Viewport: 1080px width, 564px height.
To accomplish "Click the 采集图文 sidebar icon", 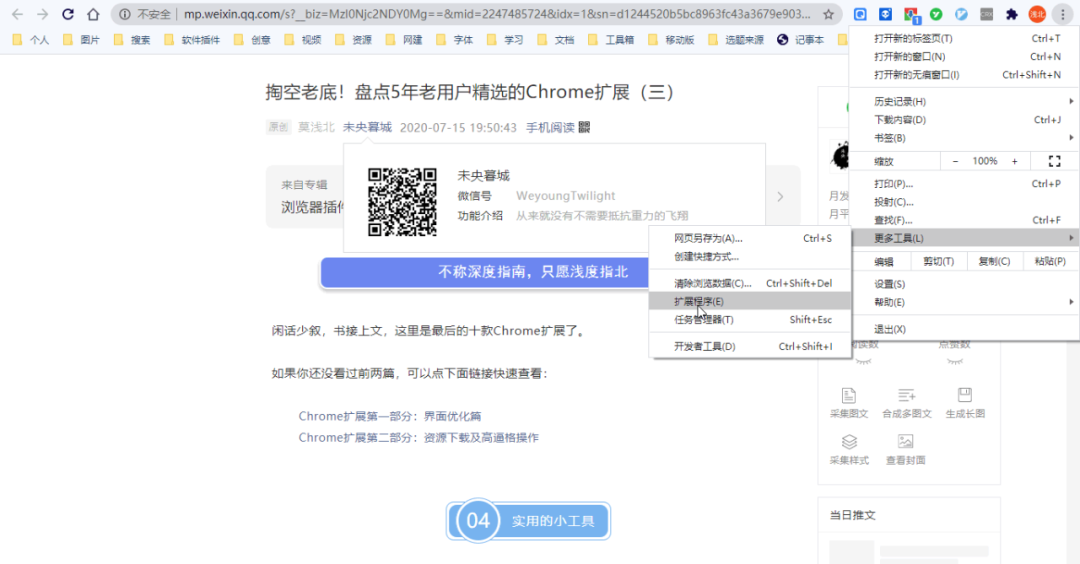I will (x=849, y=402).
